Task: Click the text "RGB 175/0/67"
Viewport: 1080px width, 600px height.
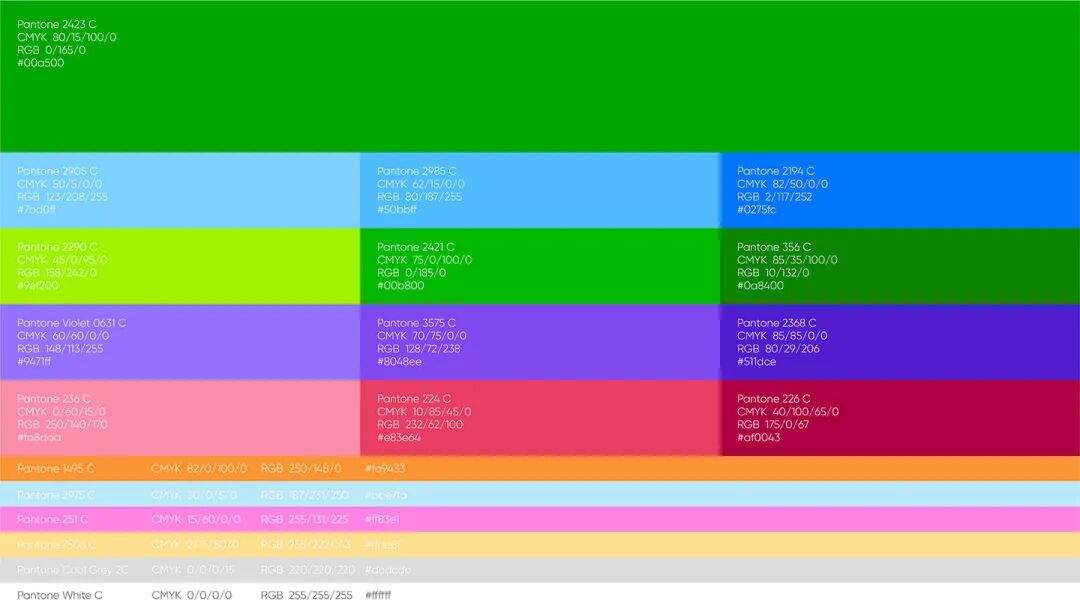Action: coord(773,425)
